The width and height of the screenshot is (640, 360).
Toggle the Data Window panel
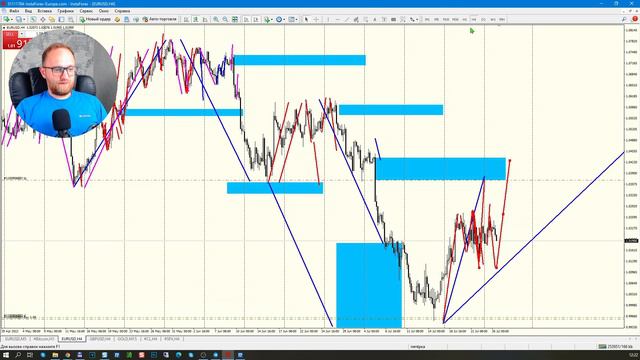(42, 19)
